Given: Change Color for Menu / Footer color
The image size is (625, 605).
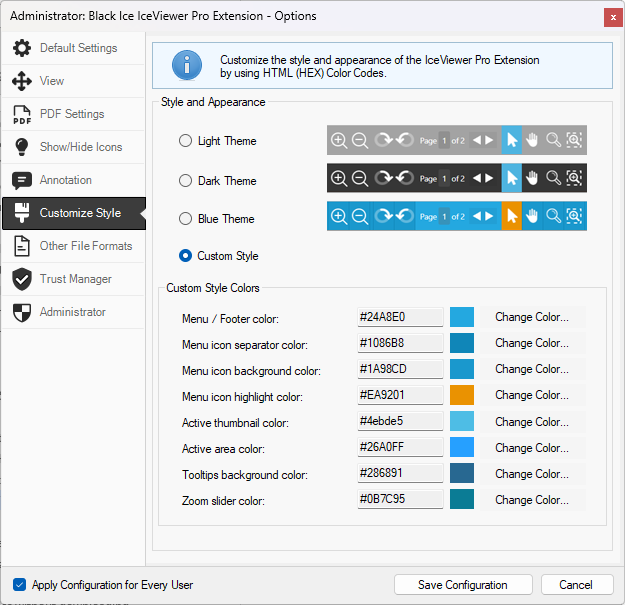Looking at the screenshot, I should tap(532, 317).
